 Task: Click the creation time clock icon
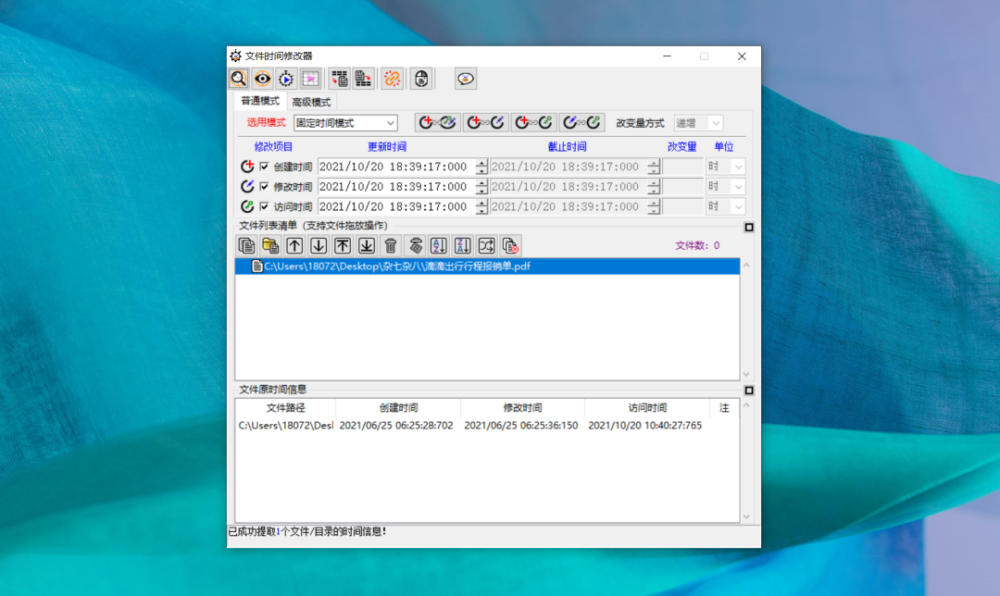click(247, 166)
